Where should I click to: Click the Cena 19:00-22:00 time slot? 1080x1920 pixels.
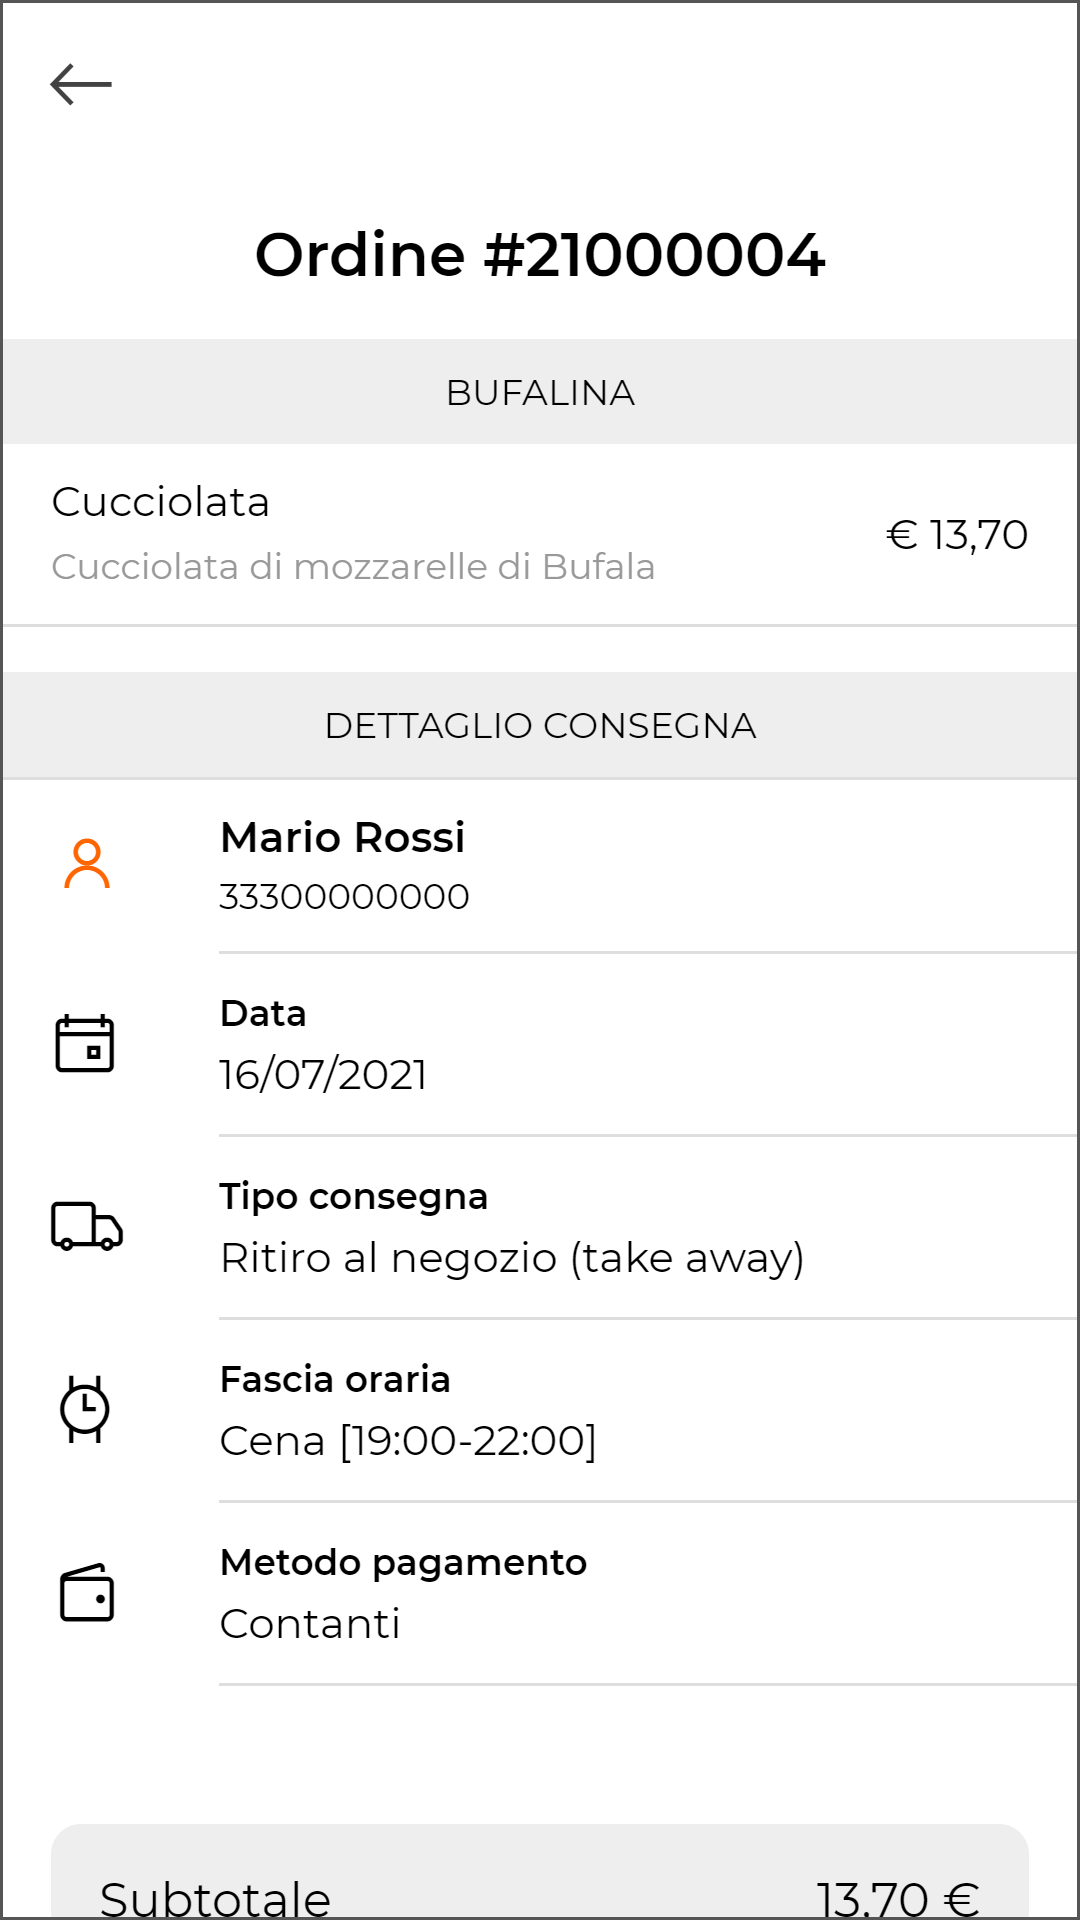pyautogui.click(x=408, y=1441)
